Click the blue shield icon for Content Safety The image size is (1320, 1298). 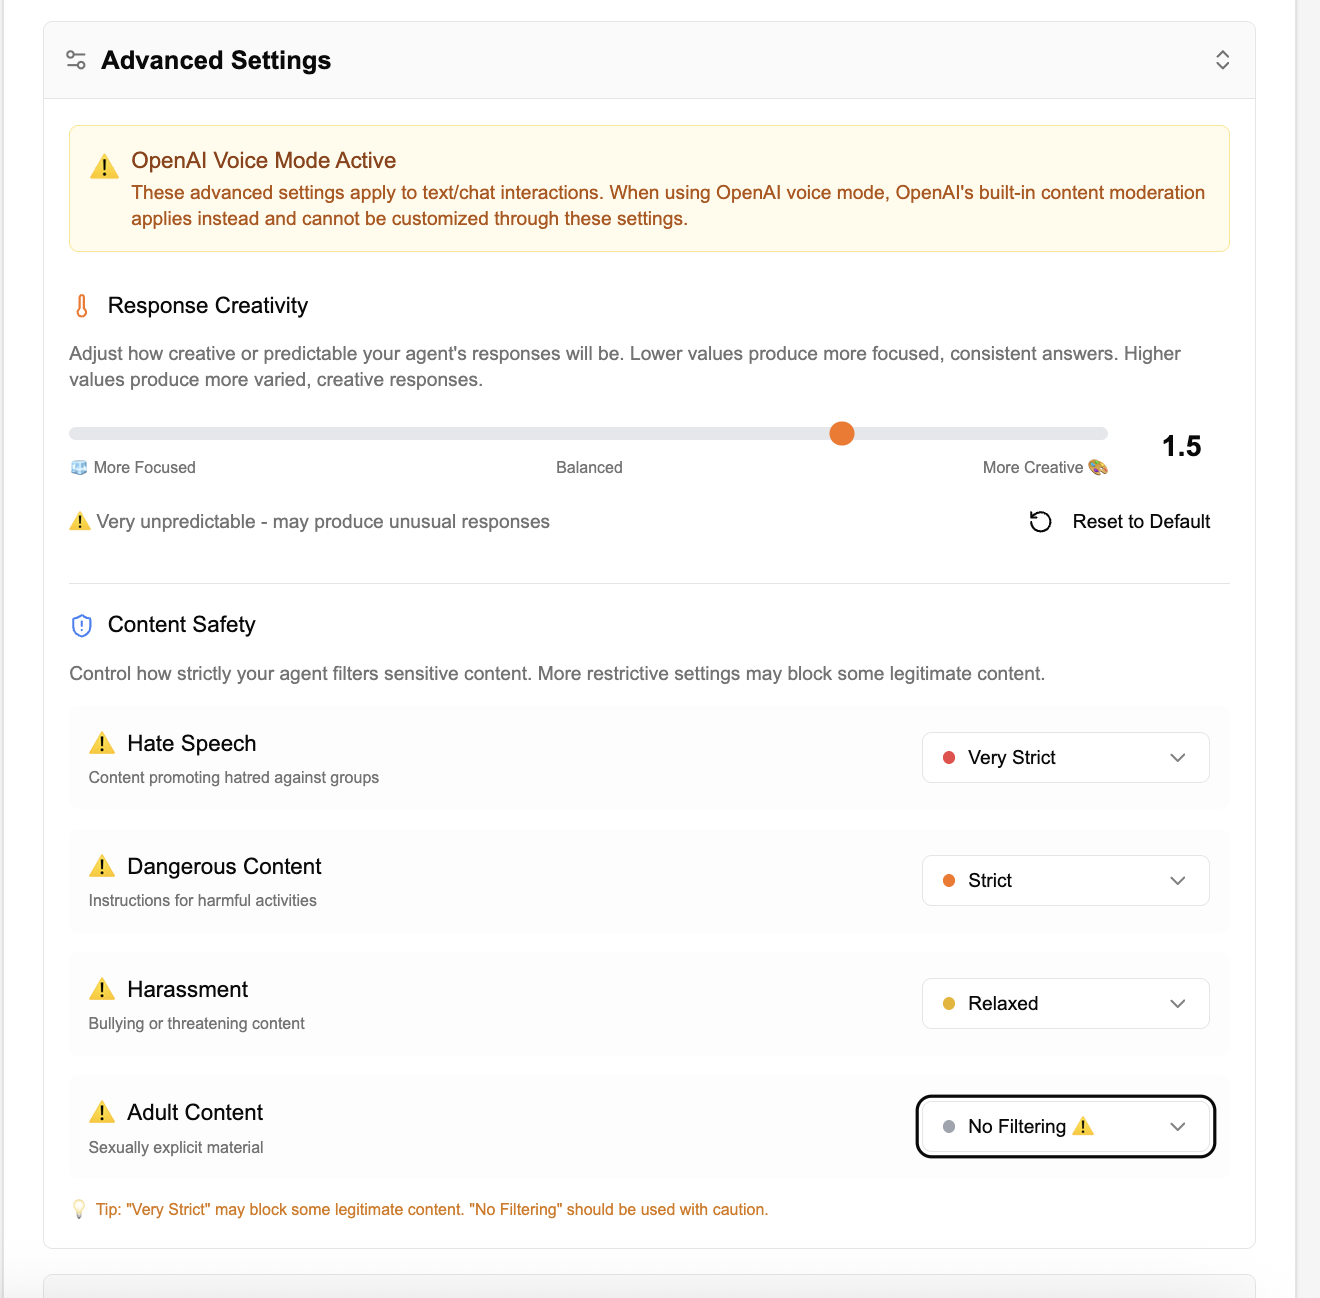pyautogui.click(x=81, y=625)
